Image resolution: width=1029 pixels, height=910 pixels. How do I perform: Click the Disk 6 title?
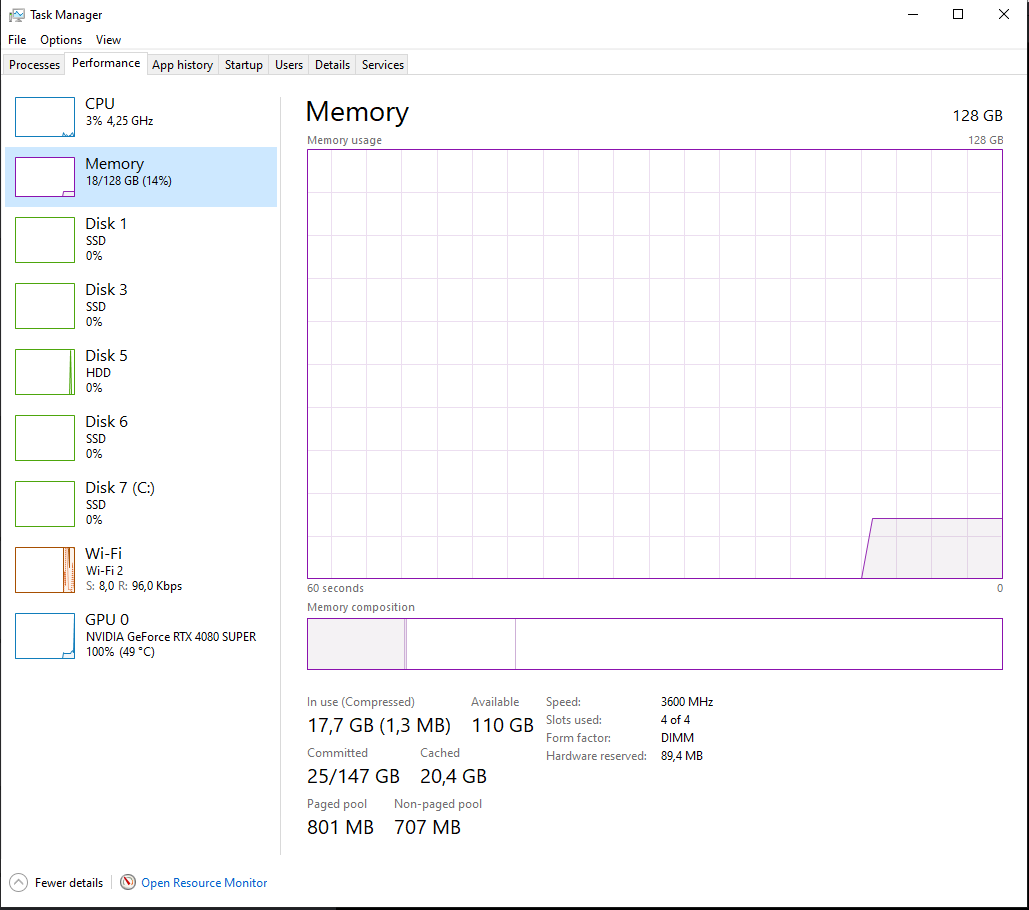click(x=106, y=422)
